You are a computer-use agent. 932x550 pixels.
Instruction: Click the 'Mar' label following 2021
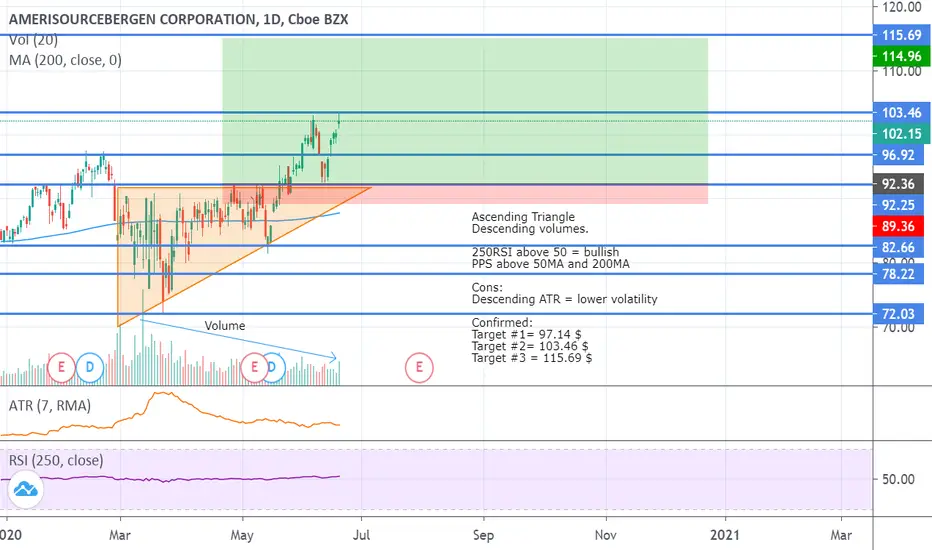click(841, 535)
